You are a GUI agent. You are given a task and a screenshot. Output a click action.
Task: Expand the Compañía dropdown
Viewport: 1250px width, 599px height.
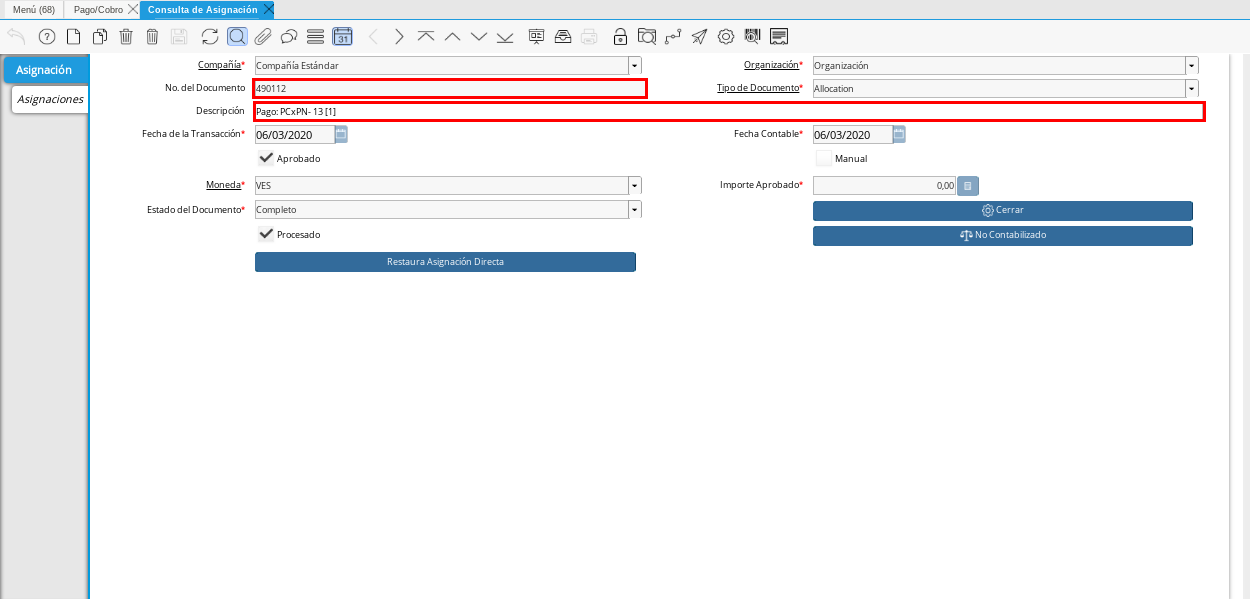tap(634, 66)
